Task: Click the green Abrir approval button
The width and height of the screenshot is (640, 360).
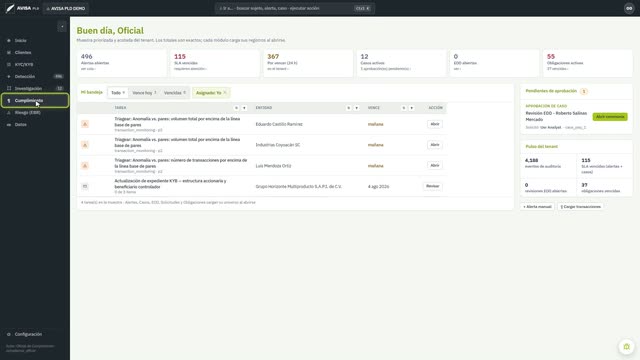Action: point(610,117)
